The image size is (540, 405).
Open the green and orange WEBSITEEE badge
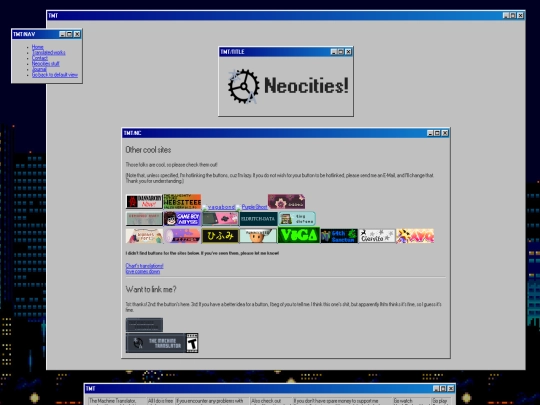(x=182, y=201)
